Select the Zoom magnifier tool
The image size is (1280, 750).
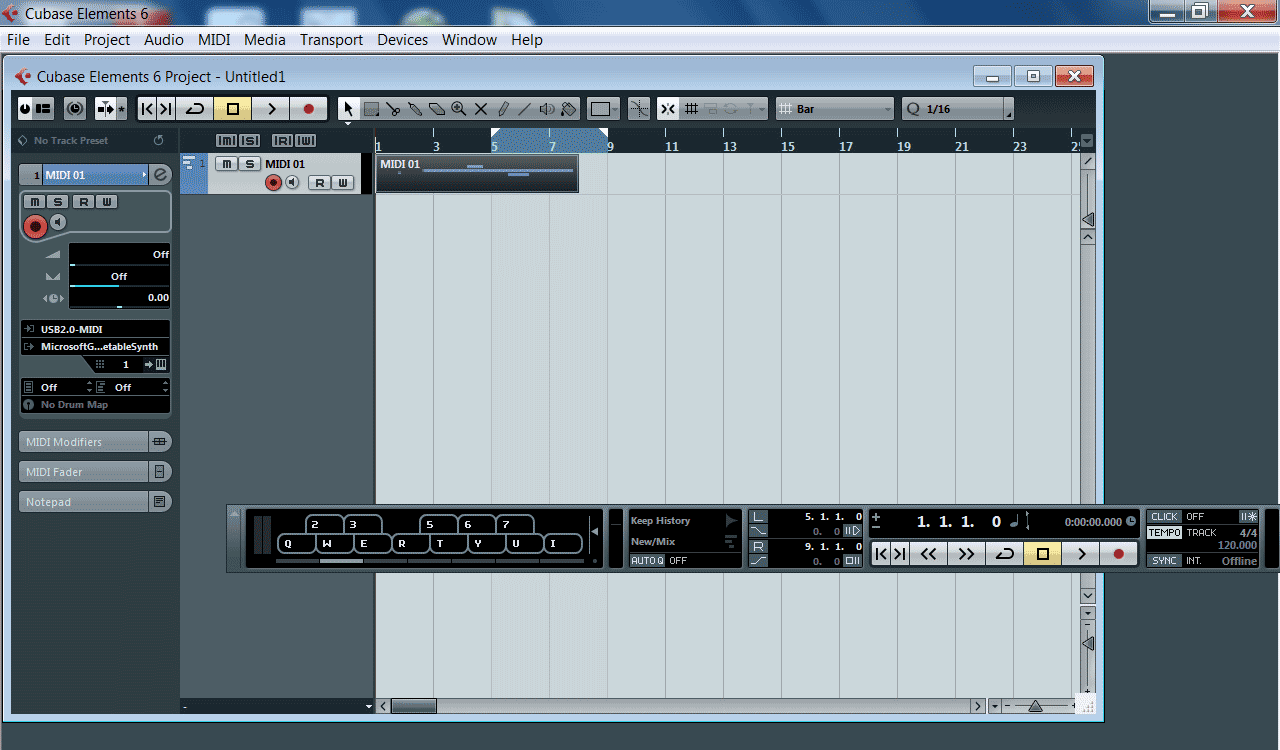tap(459, 109)
